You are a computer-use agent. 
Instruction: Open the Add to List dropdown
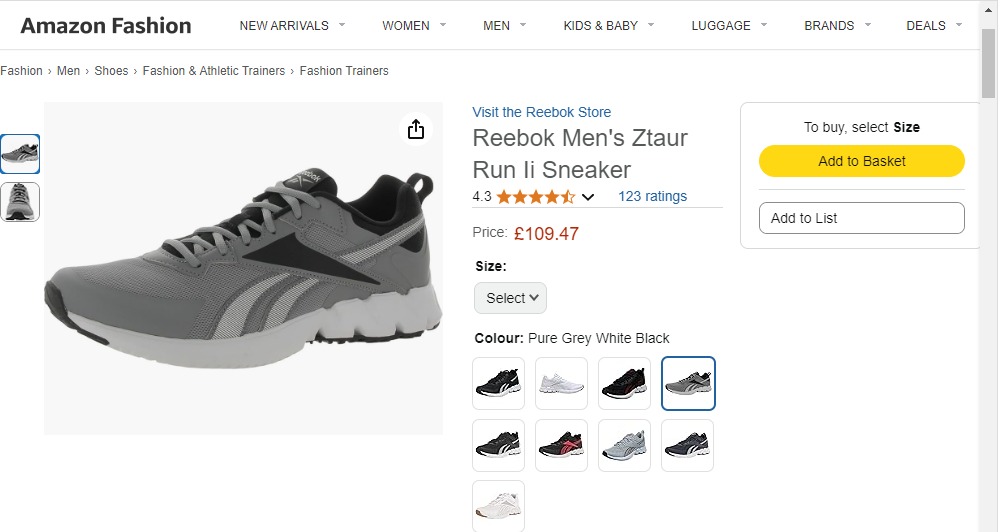pyautogui.click(x=861, y=218)
